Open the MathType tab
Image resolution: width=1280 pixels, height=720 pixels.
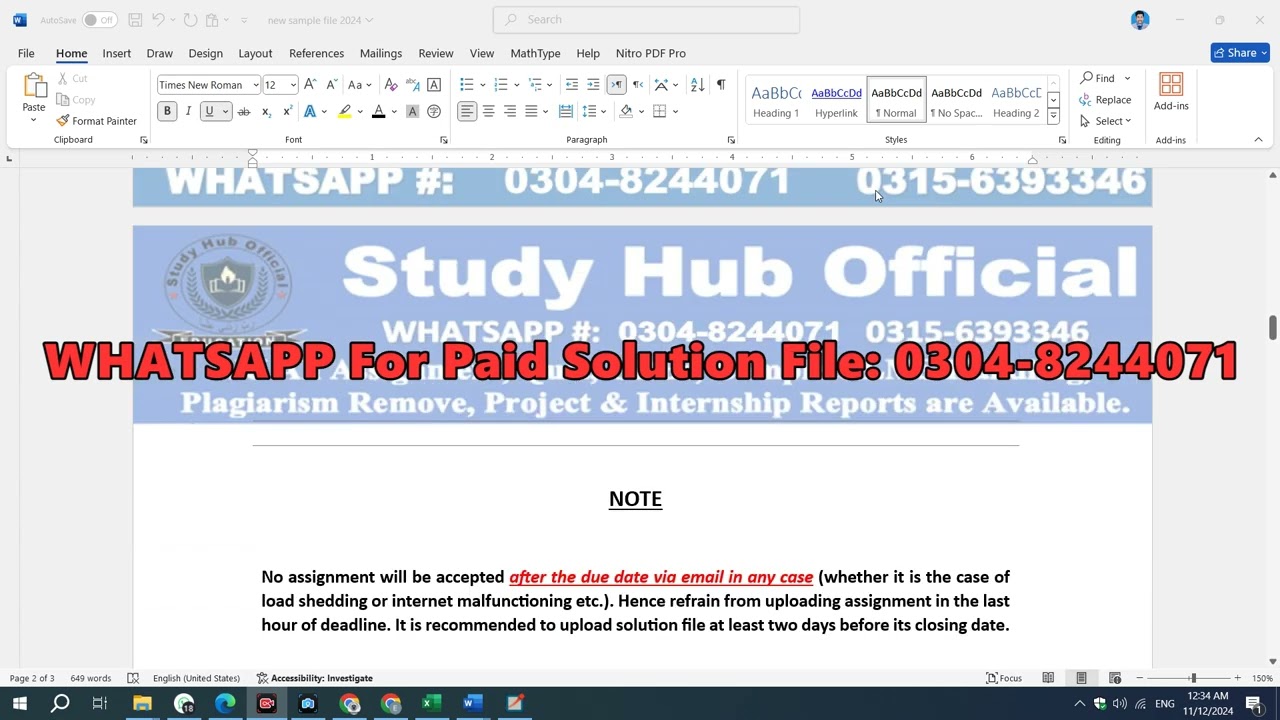535,53
